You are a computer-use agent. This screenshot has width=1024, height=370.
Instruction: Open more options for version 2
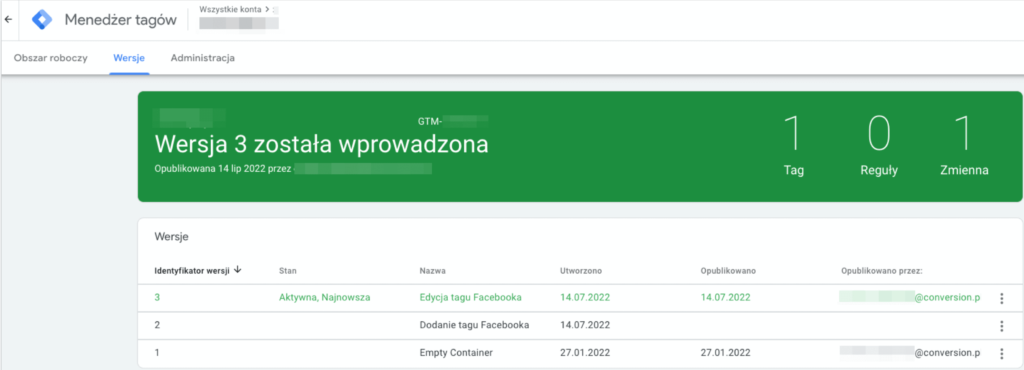pyautogui.click(x=1001, y=326)
